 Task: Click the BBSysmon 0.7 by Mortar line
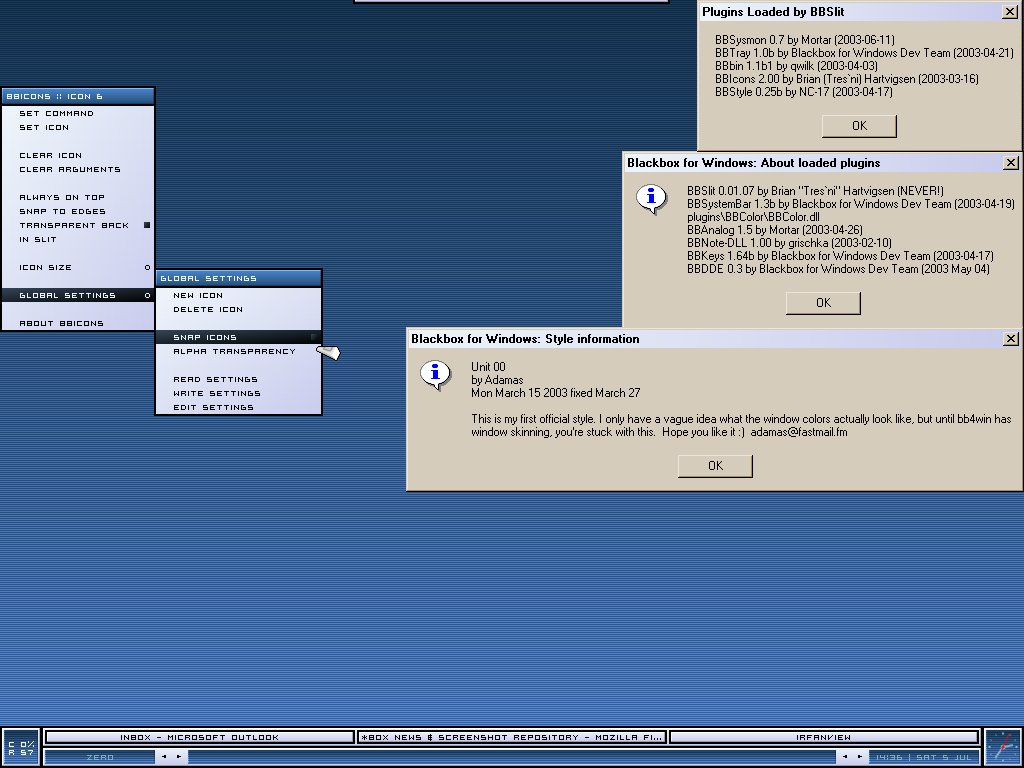805,40
